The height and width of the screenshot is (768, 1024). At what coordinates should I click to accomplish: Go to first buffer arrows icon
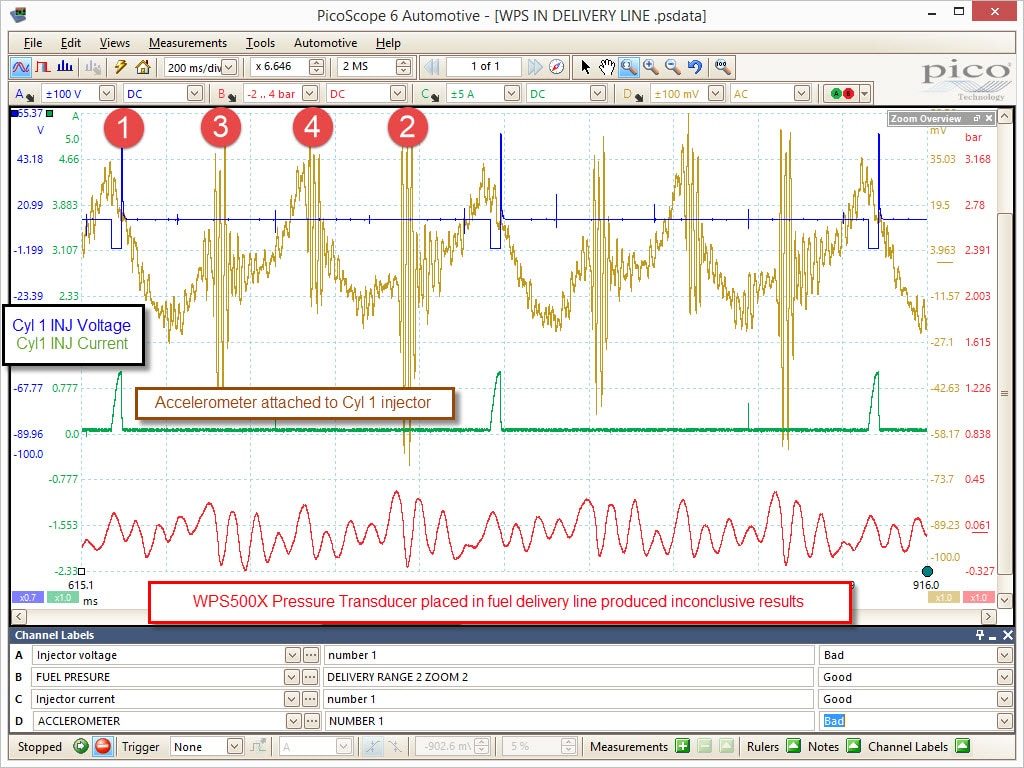(x=431, y=67)
